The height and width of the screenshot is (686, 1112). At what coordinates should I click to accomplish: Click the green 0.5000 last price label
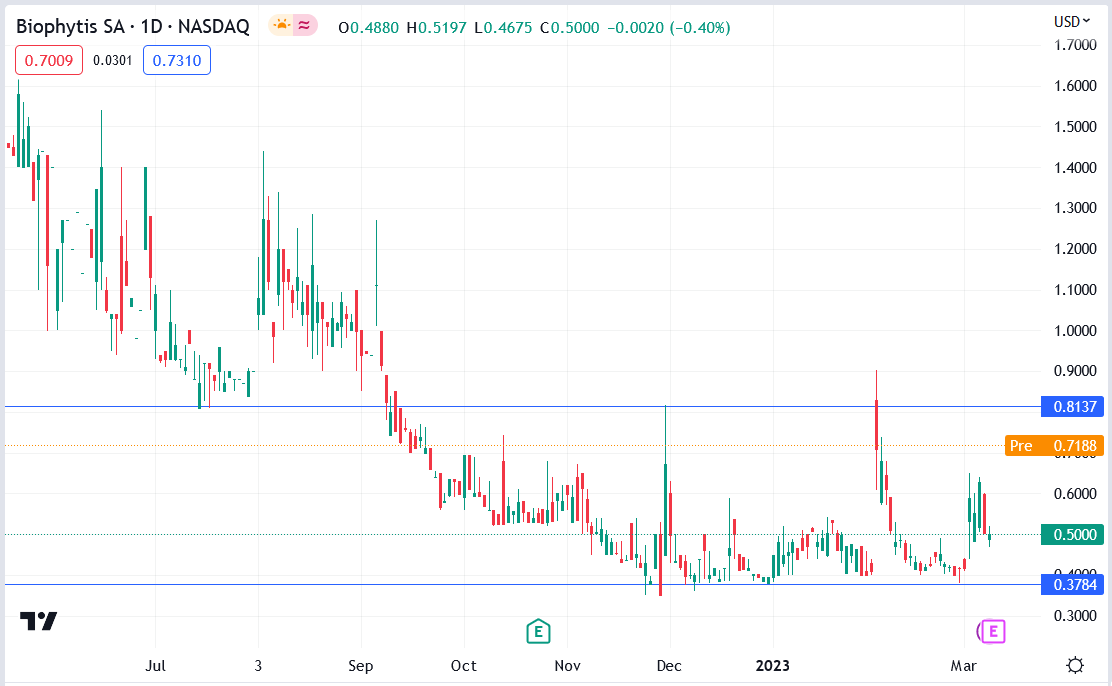[x=1072, y=534]
